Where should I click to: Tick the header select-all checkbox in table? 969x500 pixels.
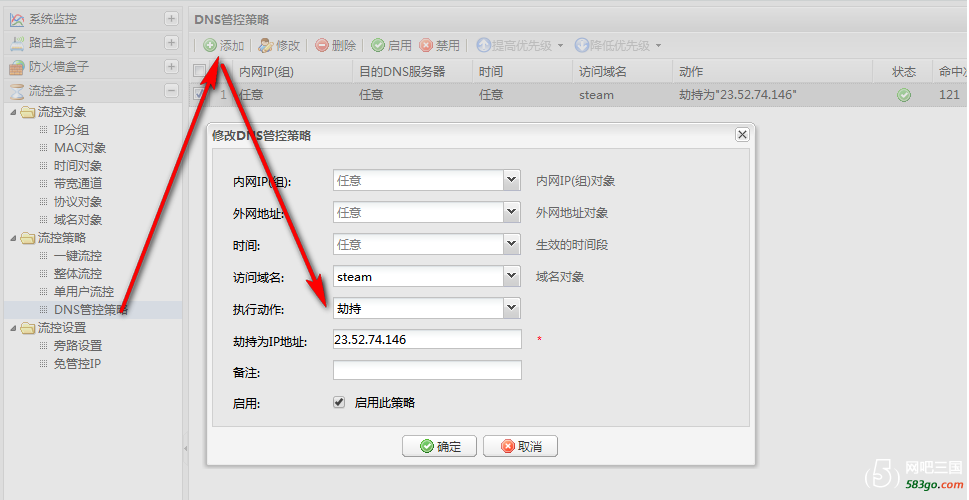200,72
